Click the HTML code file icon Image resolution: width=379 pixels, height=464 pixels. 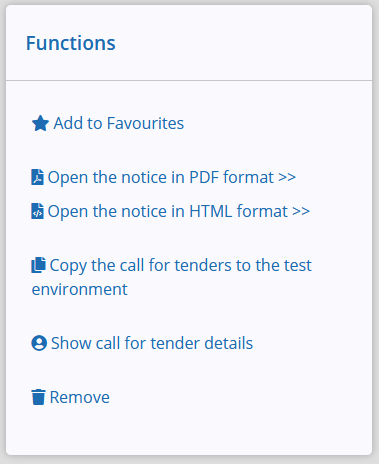tap(37, 211)
